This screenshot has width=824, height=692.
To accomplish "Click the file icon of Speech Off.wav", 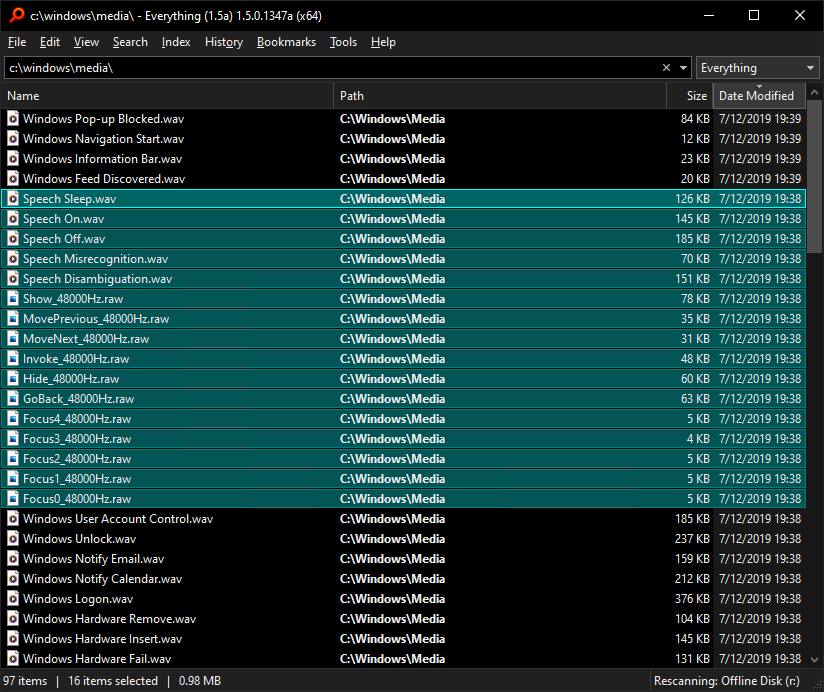I will pos(13,239).
